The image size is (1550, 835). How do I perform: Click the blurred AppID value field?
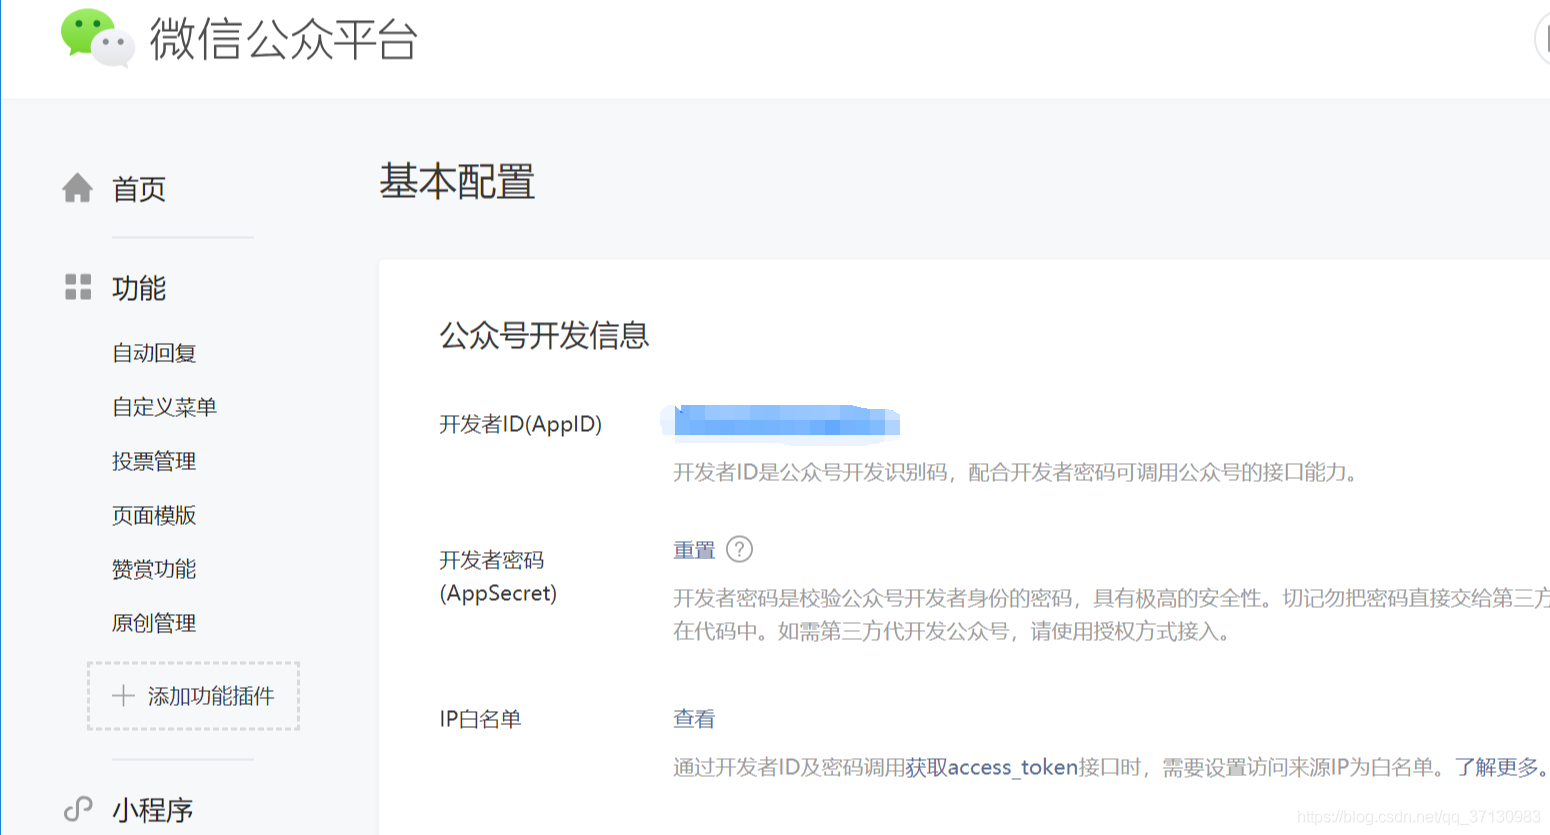click(780, 423)
